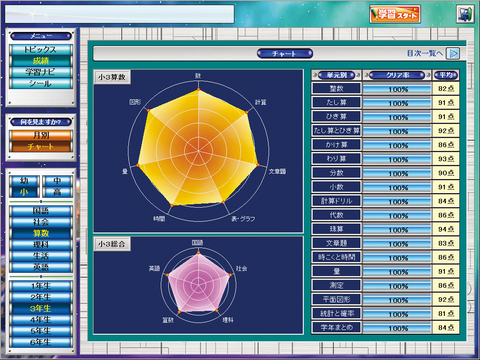The height and width of the screenshot is (360, 480).
Task: Click the 表・グラフ axis label on radar chart
Action: pos(243,219)
